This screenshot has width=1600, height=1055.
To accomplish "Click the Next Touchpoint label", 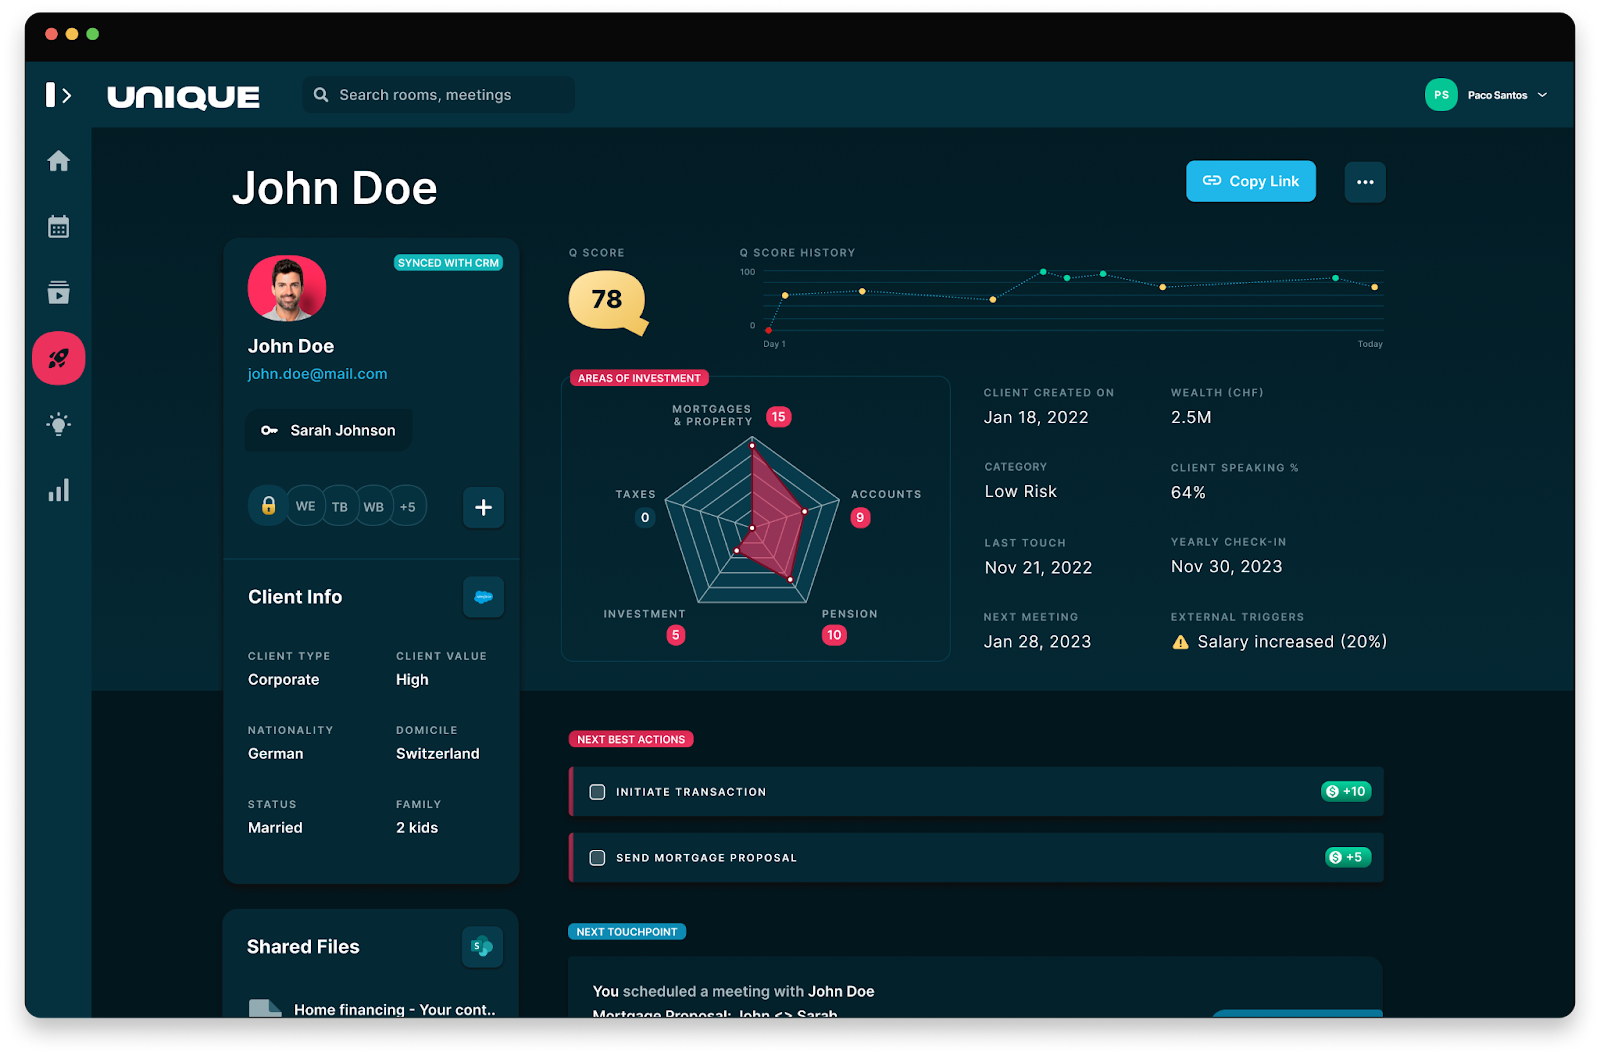I will click(627, 932).
